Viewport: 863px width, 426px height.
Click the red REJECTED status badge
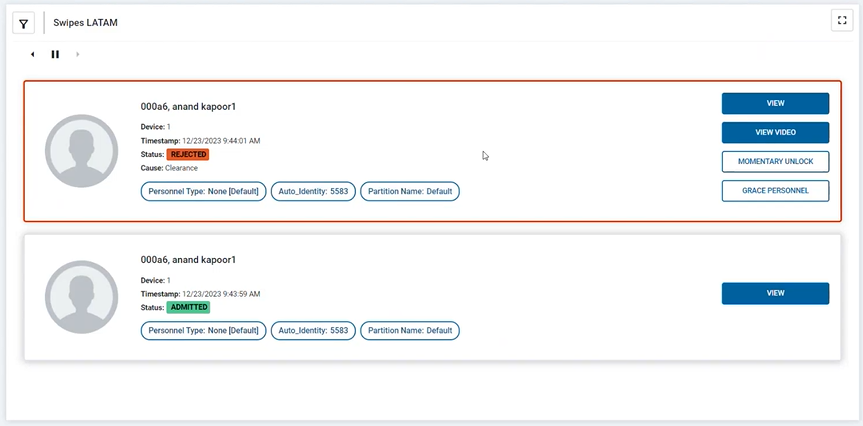(x=188, y=155)
